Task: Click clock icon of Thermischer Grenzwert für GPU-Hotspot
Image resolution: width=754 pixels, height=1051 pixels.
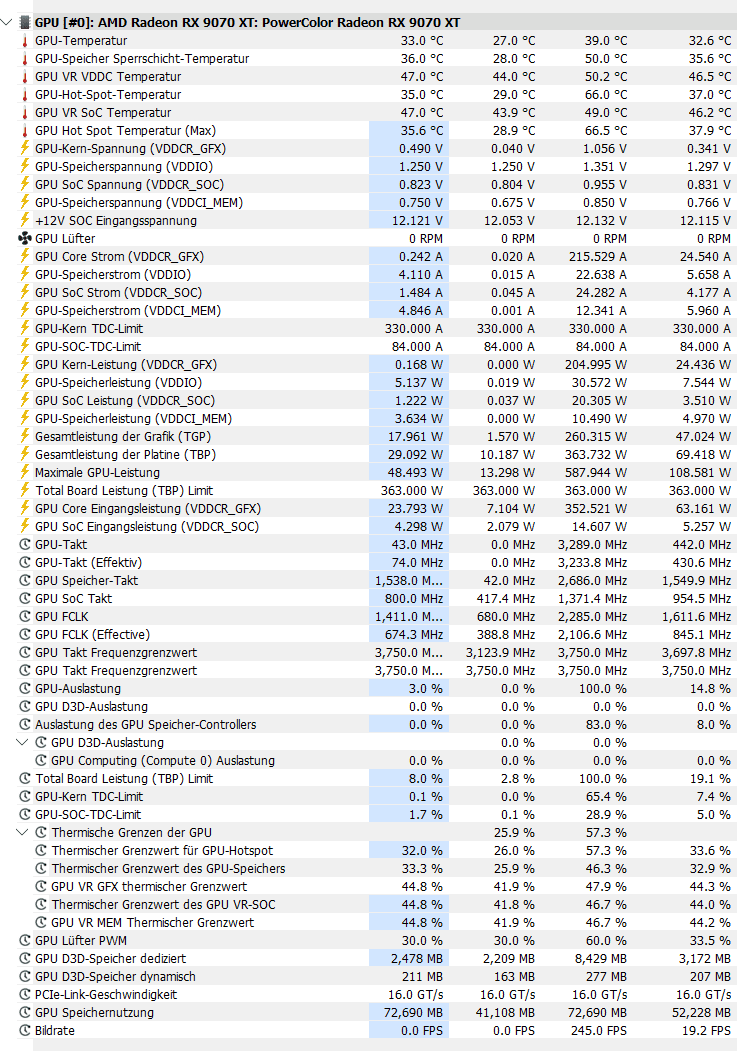Action: click(41, 850)
